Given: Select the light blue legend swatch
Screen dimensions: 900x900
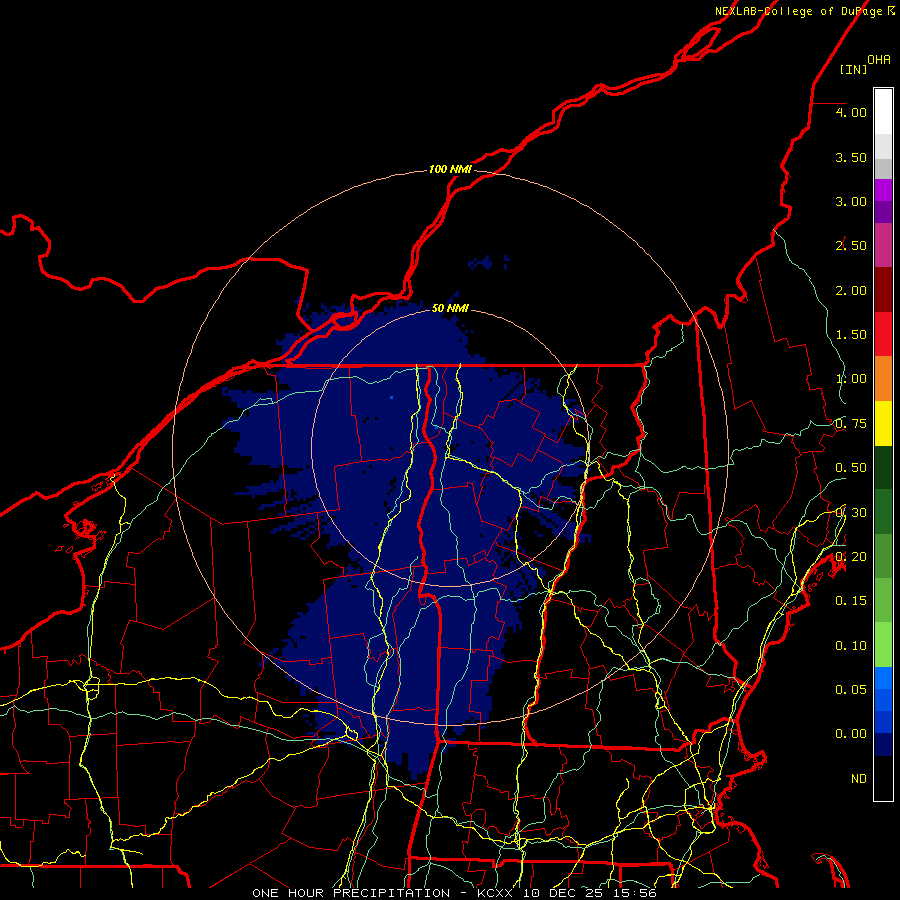Looking at the screenshot, I should [883, 678].
